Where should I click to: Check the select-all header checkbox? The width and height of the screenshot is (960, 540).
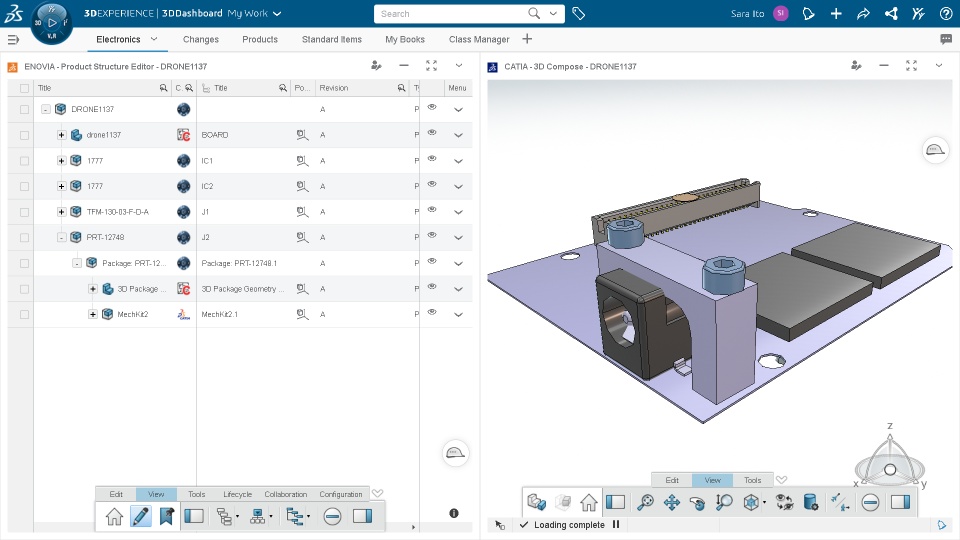coord(24,88)
